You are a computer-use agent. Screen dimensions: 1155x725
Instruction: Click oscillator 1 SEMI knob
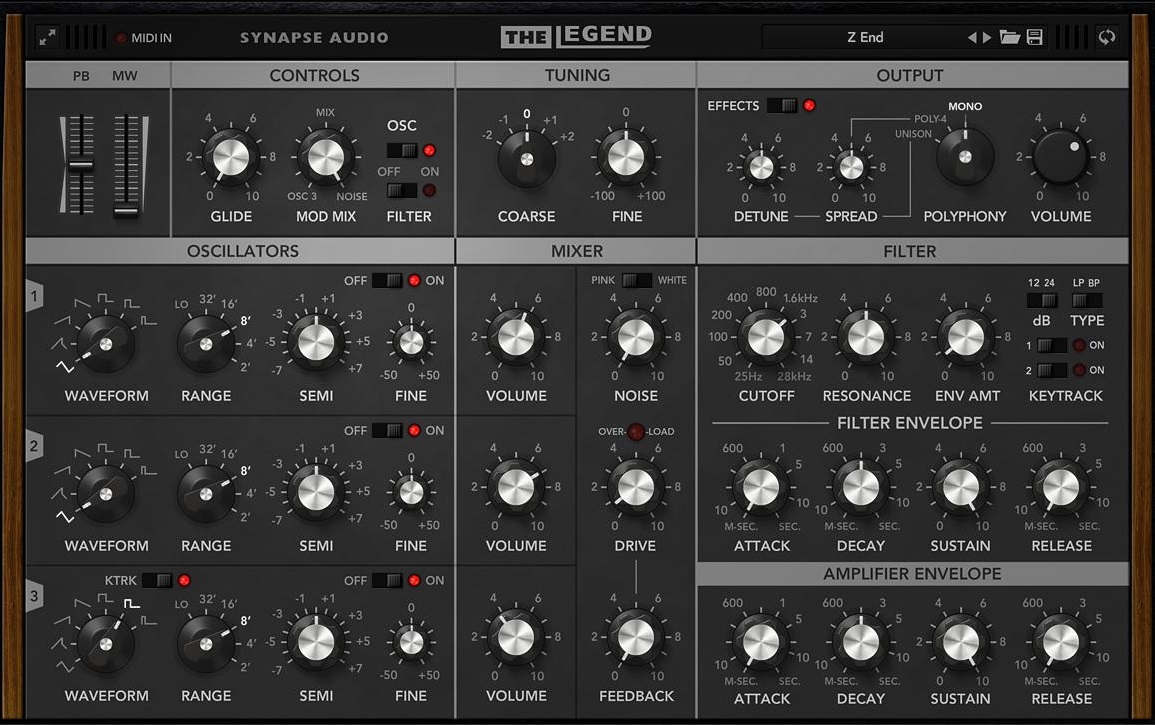coord(316,341)
